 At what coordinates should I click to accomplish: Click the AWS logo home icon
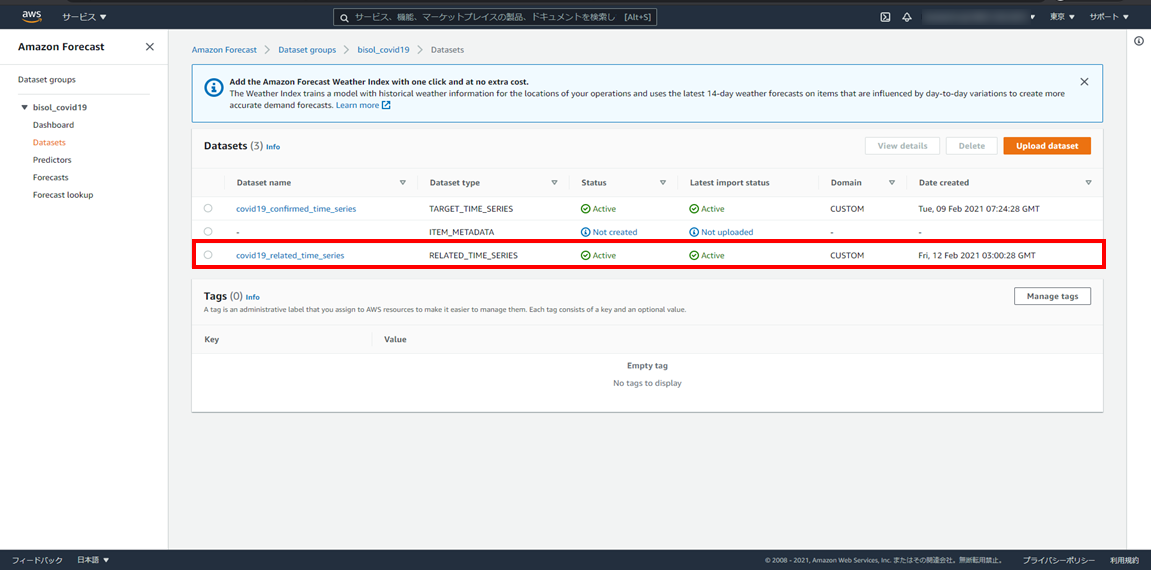(x=31, y=17)
